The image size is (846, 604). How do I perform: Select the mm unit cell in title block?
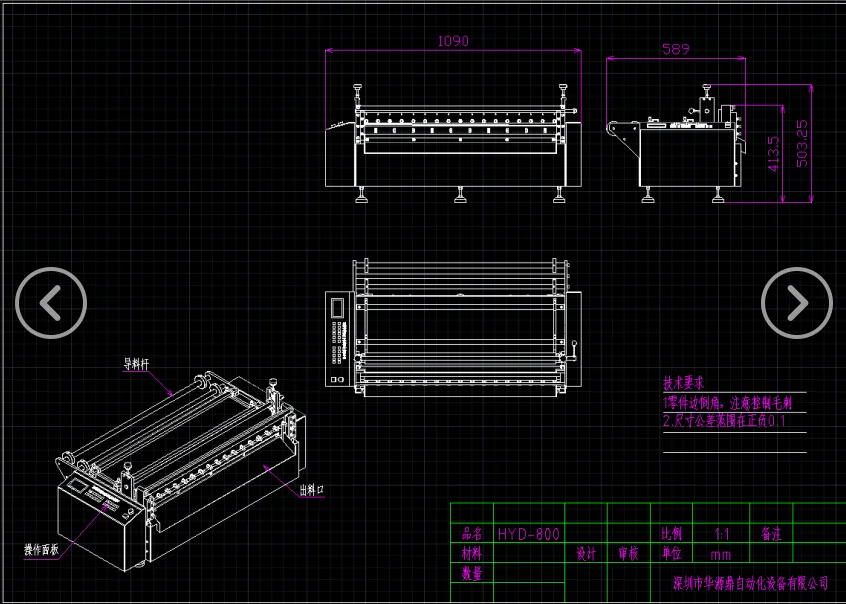720,554
